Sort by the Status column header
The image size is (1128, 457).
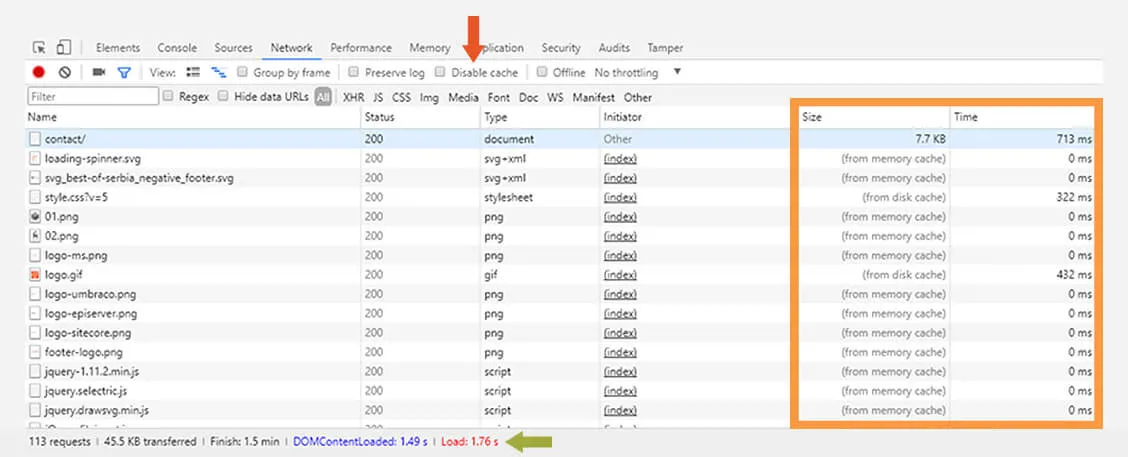click(420, 117)
